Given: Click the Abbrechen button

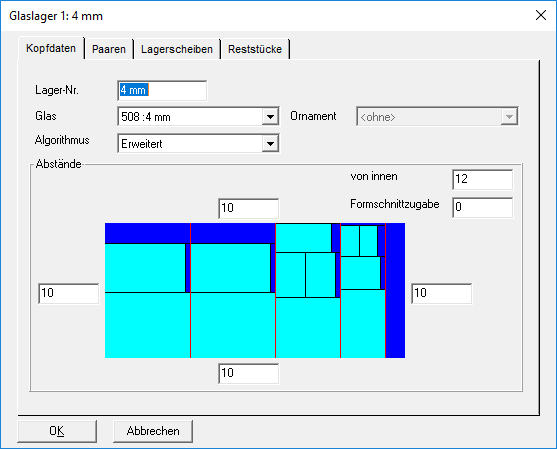Looking at the screenshot, I should [x=153, y=431].
